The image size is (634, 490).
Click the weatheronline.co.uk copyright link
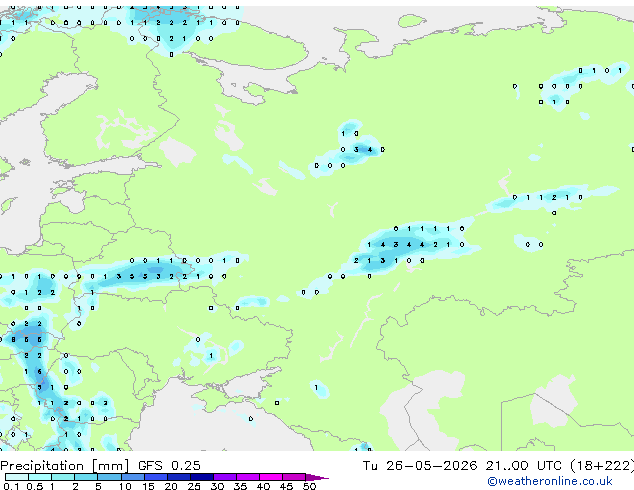550,481
